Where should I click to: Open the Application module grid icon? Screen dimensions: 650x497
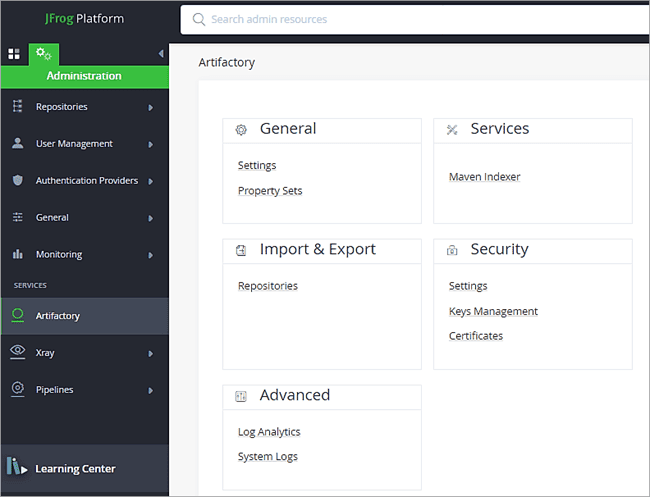click(14, 54)
